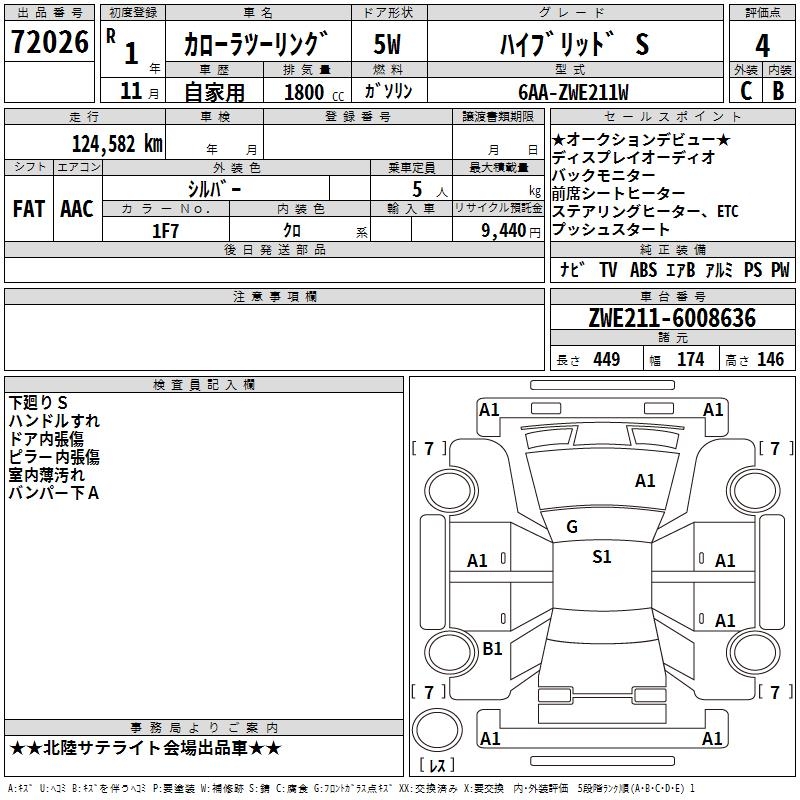Image resolution: width=800 pixels, height=800 pixels.
Task: Click the ★★北陸サテライト会場出品車★★ notice
Action: (145, 748)
